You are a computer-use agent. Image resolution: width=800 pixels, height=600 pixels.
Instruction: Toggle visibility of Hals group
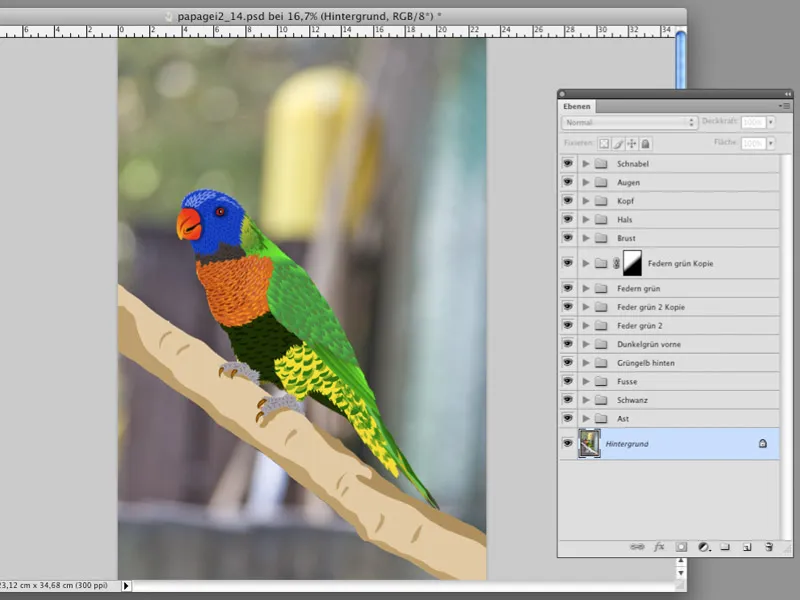(x=568, y=219)
